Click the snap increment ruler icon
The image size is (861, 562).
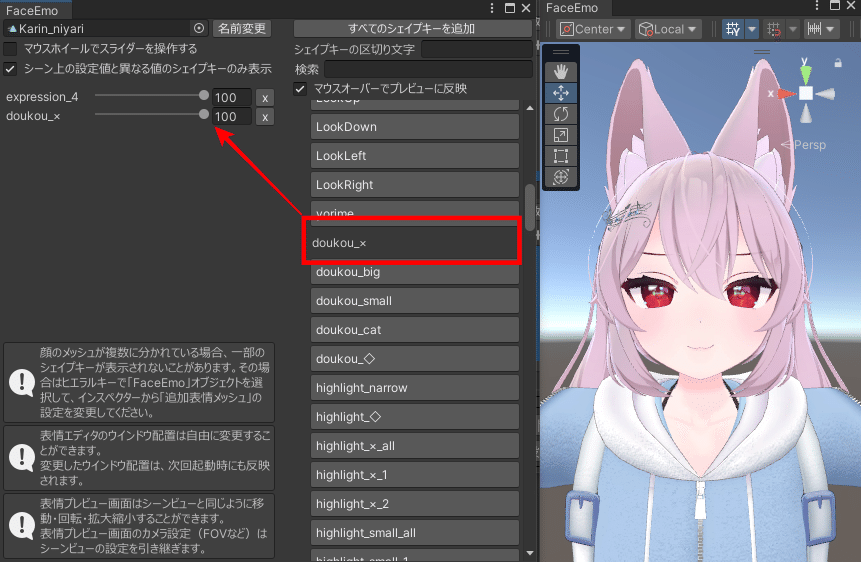(x=814, y=29)
